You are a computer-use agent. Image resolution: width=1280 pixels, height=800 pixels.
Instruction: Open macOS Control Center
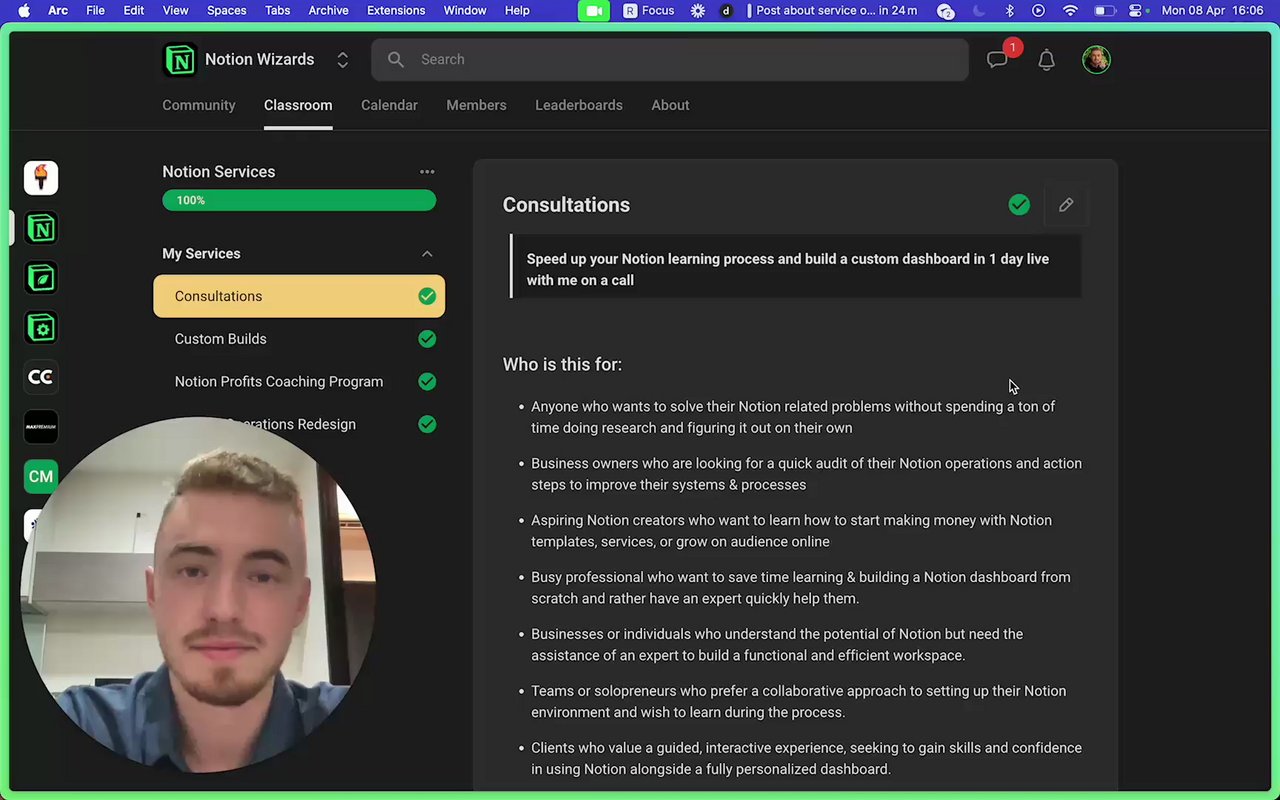[1135, 10]
